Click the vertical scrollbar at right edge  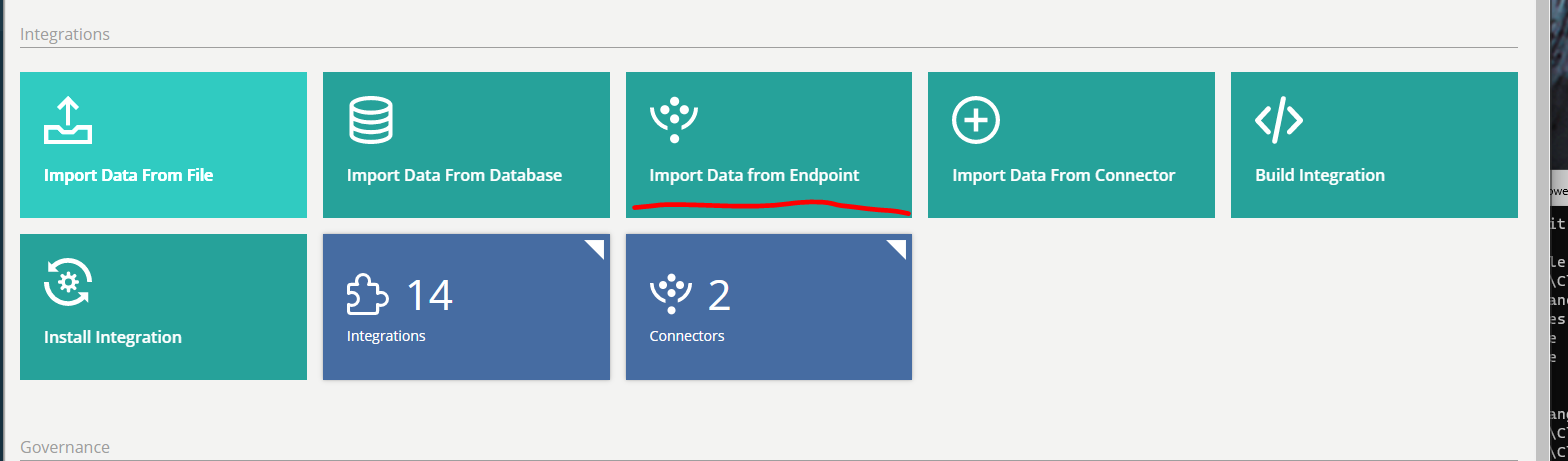coord(1542,230)
